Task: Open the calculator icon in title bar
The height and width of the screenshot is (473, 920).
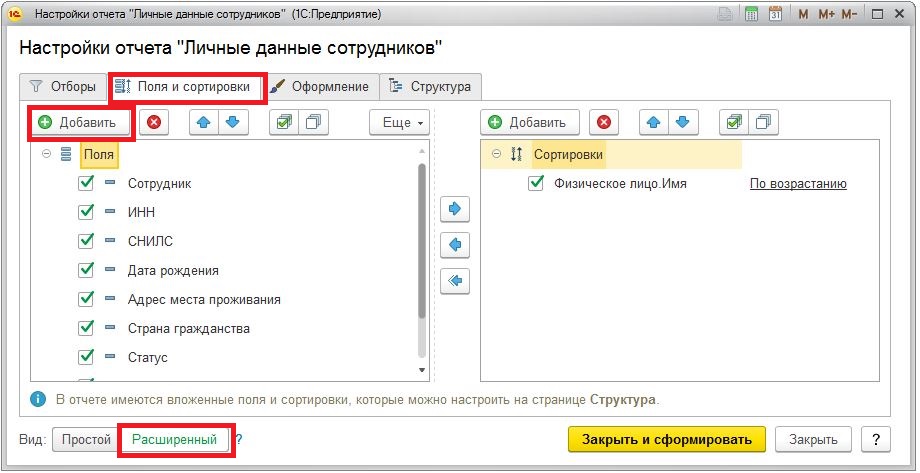Action: click(x=751, y=14)
